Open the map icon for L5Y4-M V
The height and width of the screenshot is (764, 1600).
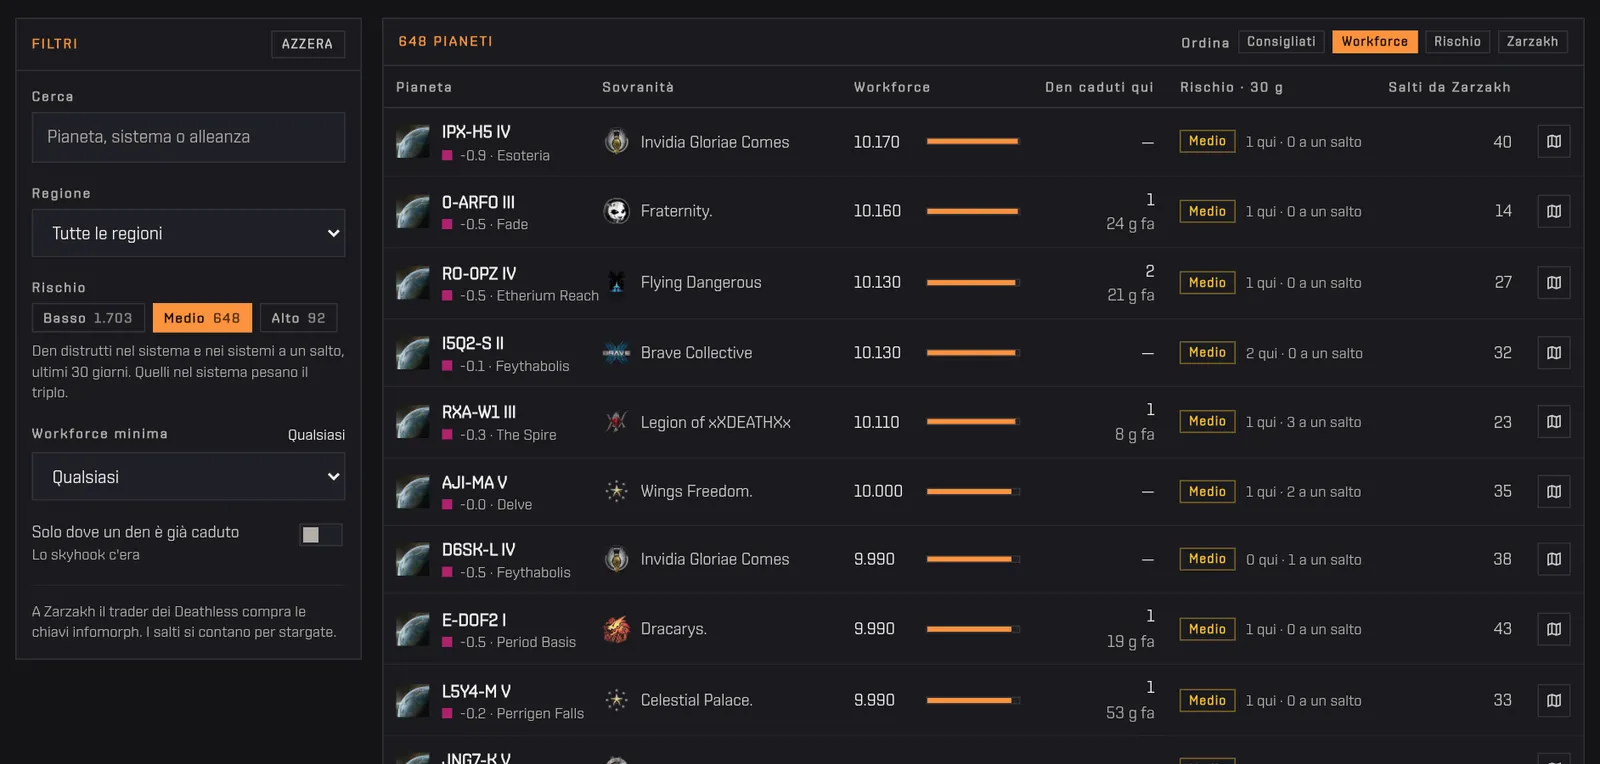point(1553,700)
